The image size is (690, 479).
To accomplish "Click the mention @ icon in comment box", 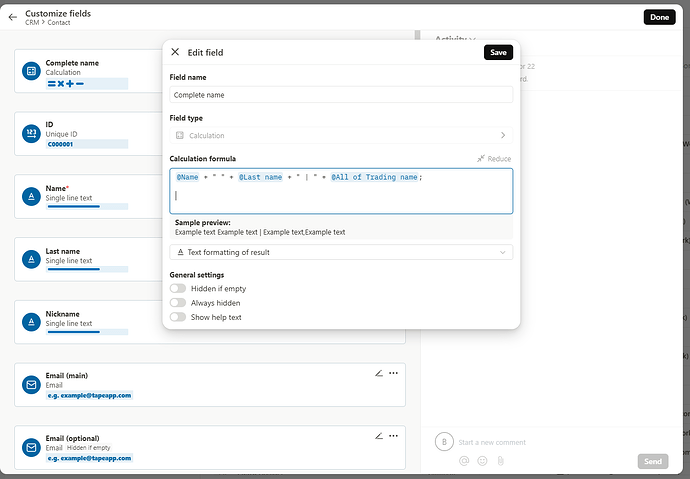I will point(464,461).
